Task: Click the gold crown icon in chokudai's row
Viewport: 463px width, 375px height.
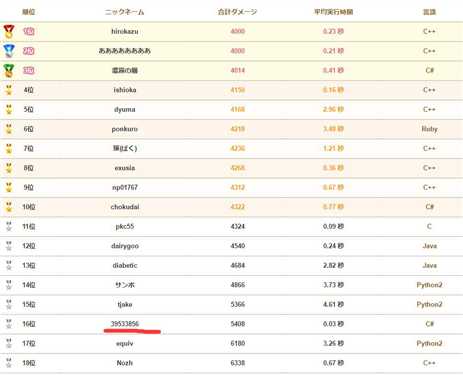Action: pos(9,207)
